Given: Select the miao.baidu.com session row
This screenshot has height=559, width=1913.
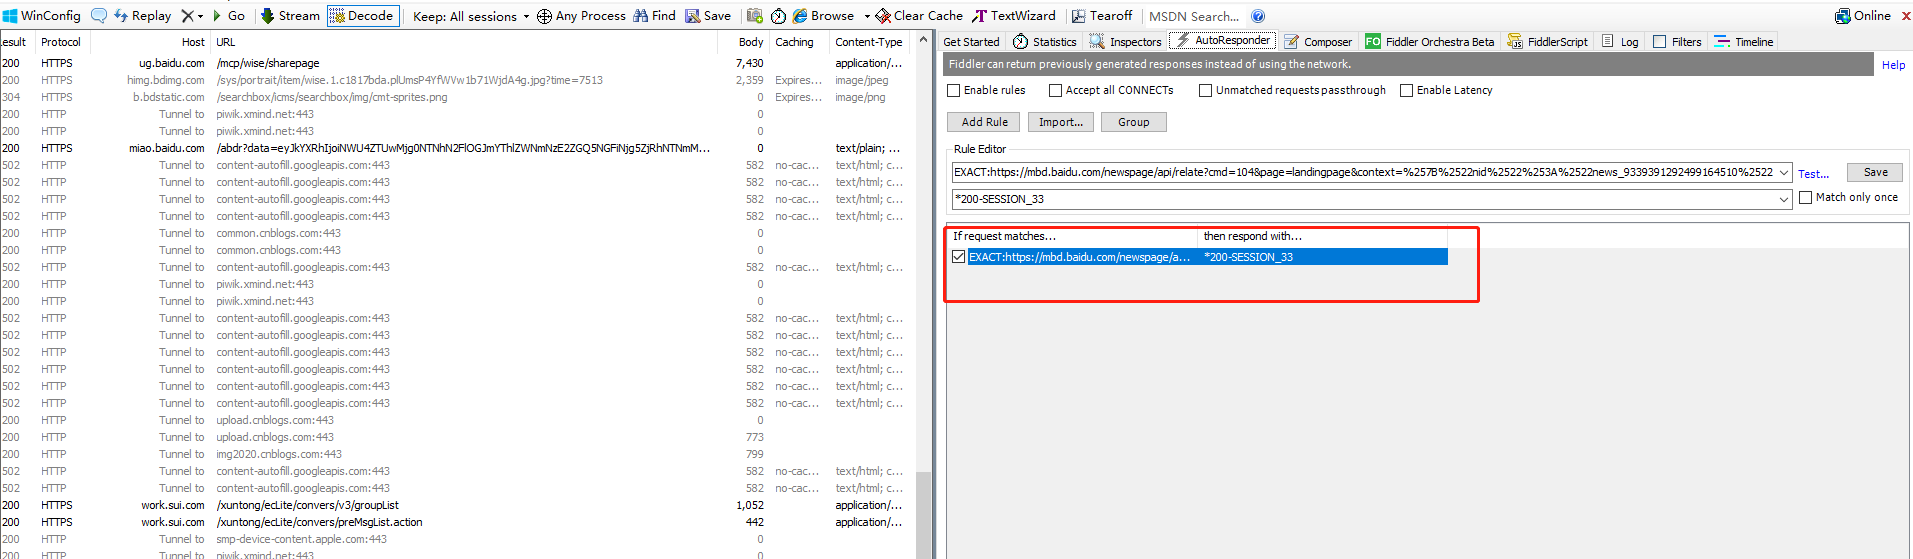Looking at the screenshot, I should pos(456,148).
